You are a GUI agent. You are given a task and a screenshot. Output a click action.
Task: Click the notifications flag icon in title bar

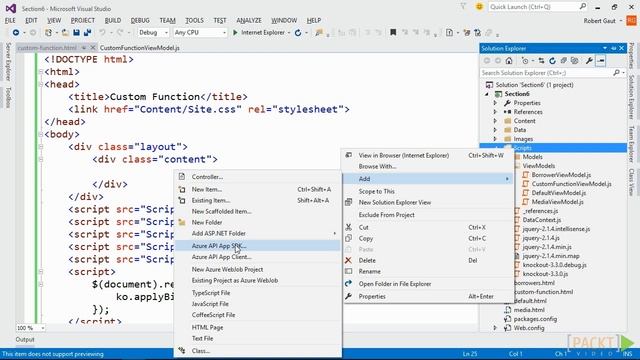pyautogui.click(x=463, y=7)
